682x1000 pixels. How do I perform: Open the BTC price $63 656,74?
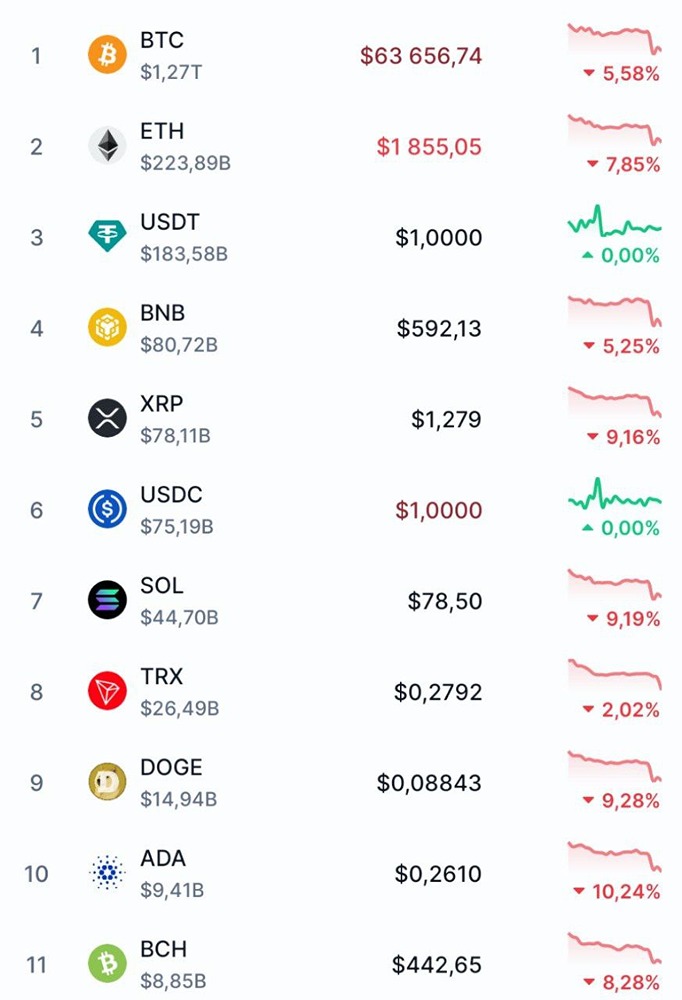click(421, 56)
